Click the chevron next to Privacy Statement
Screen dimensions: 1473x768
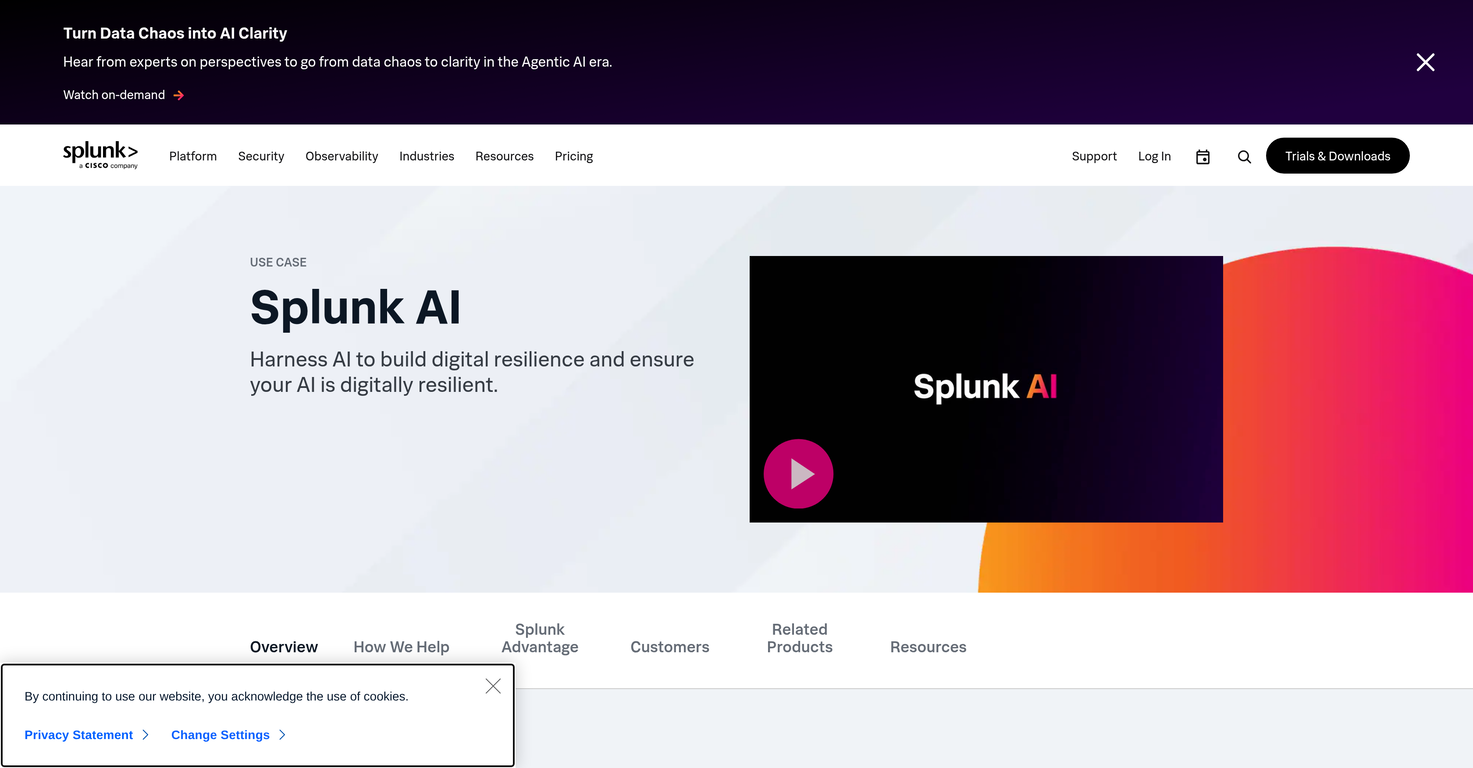[x=146, y=734]
